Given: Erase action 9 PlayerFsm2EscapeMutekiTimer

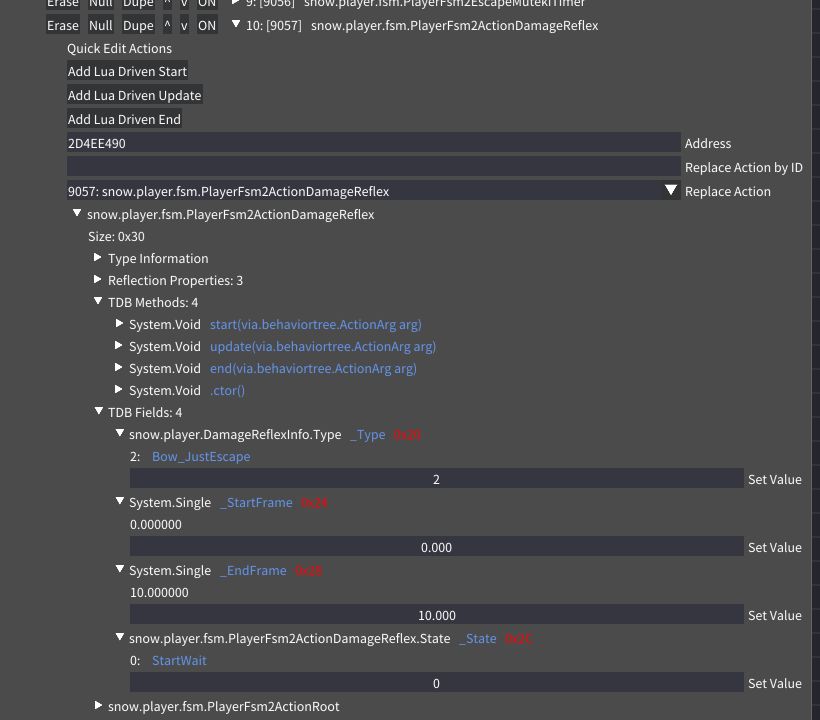Looking at the screenshot, I should coord(63,4).
